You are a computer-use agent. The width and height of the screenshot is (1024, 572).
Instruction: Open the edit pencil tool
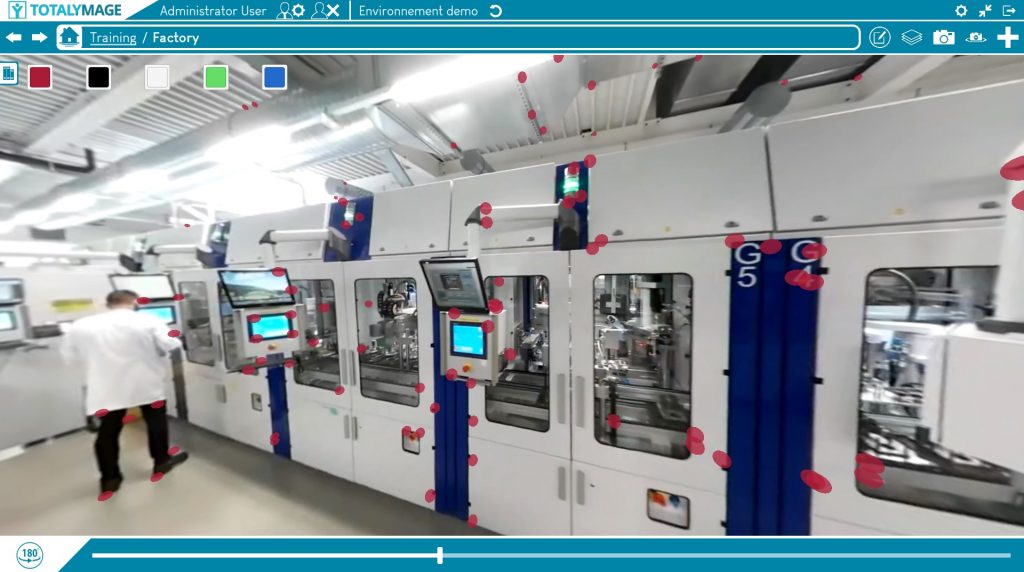point(880,37)
